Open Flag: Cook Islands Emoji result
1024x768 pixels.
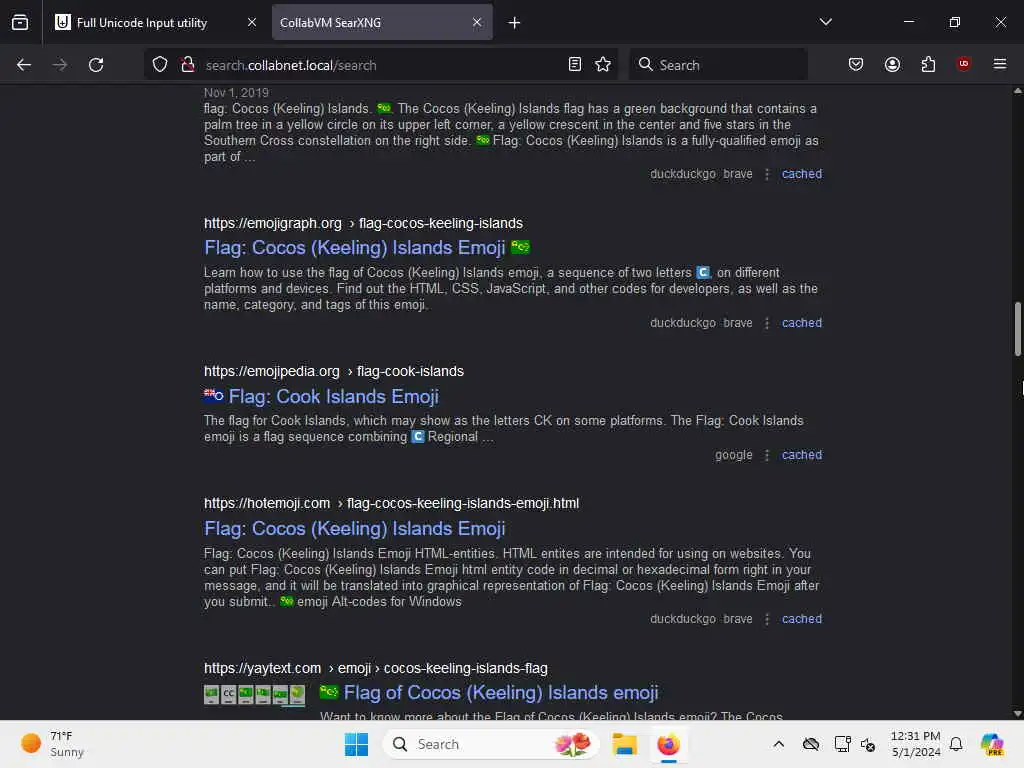tap(321, 396)
